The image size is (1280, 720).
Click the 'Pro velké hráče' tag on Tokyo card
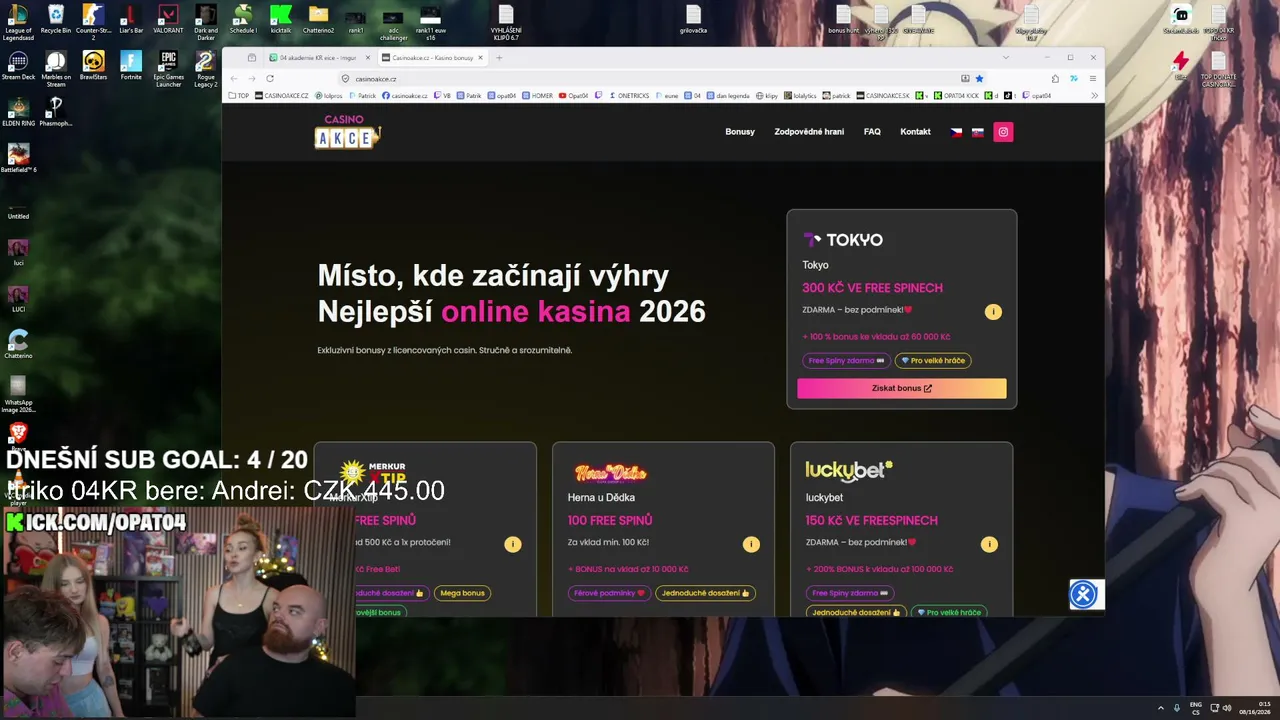(x=933, y=361)
